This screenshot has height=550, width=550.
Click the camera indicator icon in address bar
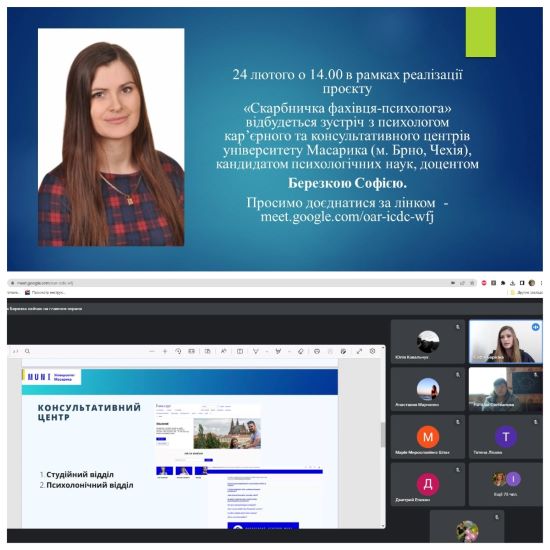[453, 283]
